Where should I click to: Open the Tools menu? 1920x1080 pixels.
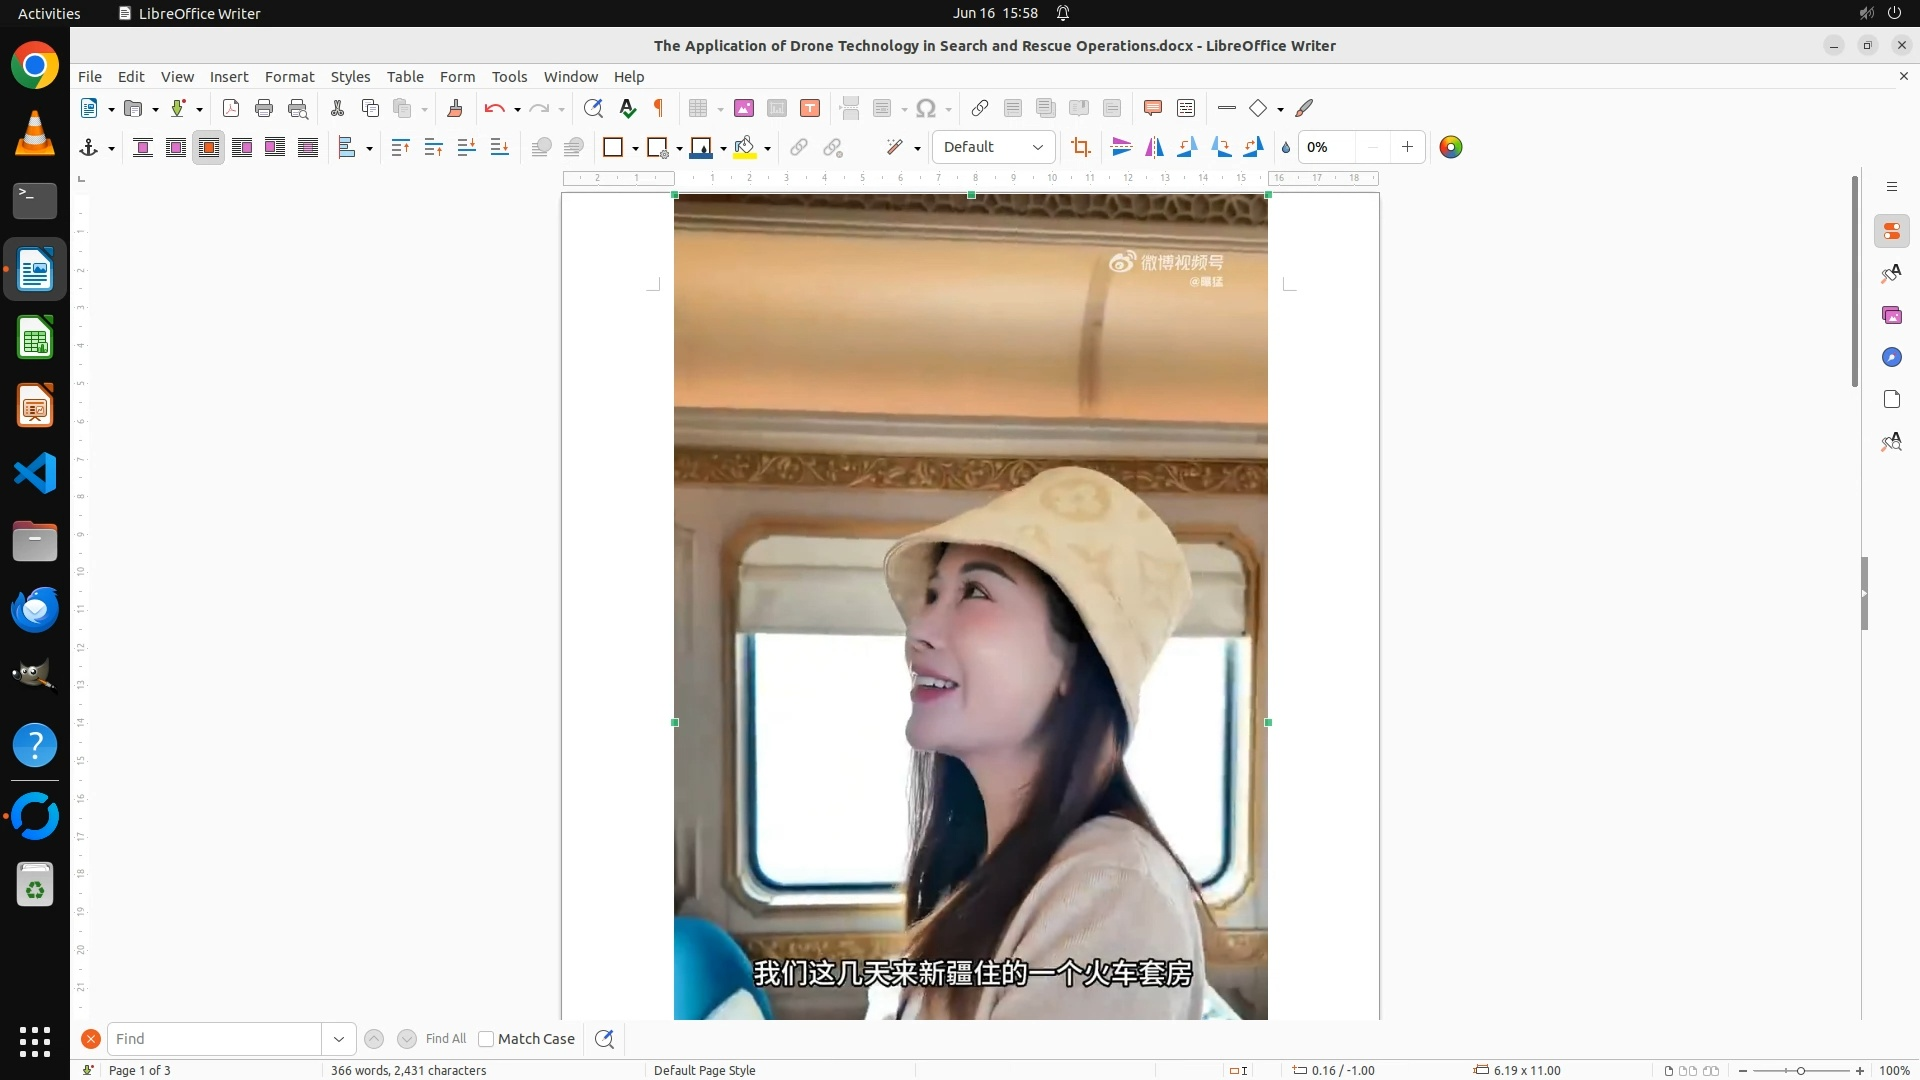pyautogui.click(x=509, y=77)
